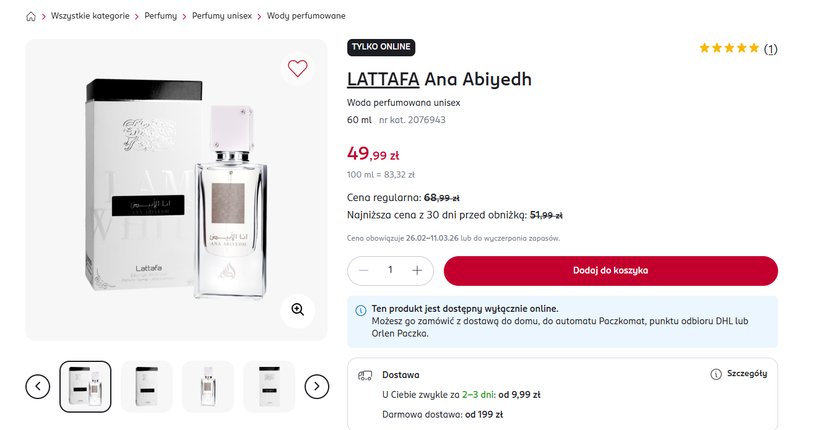Decrease quantity with minus button

[x=363, y=270]
